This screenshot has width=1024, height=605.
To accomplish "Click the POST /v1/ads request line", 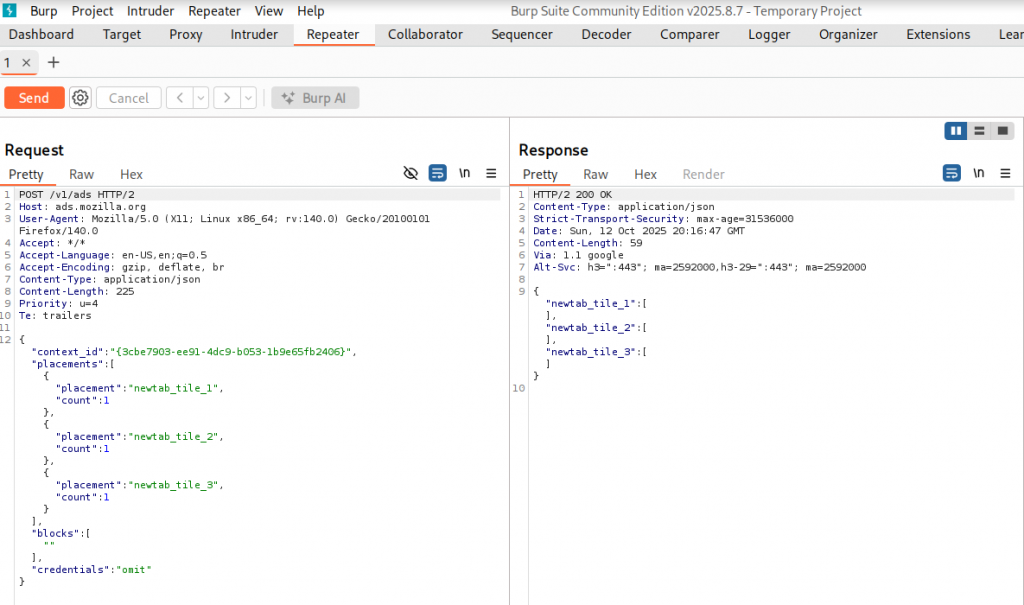I will (x=76, y=195).
